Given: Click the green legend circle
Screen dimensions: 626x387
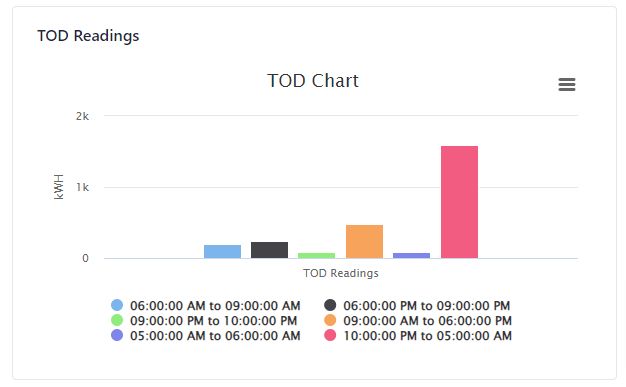Looking at the screenshot, I should (x=117, y=320).
